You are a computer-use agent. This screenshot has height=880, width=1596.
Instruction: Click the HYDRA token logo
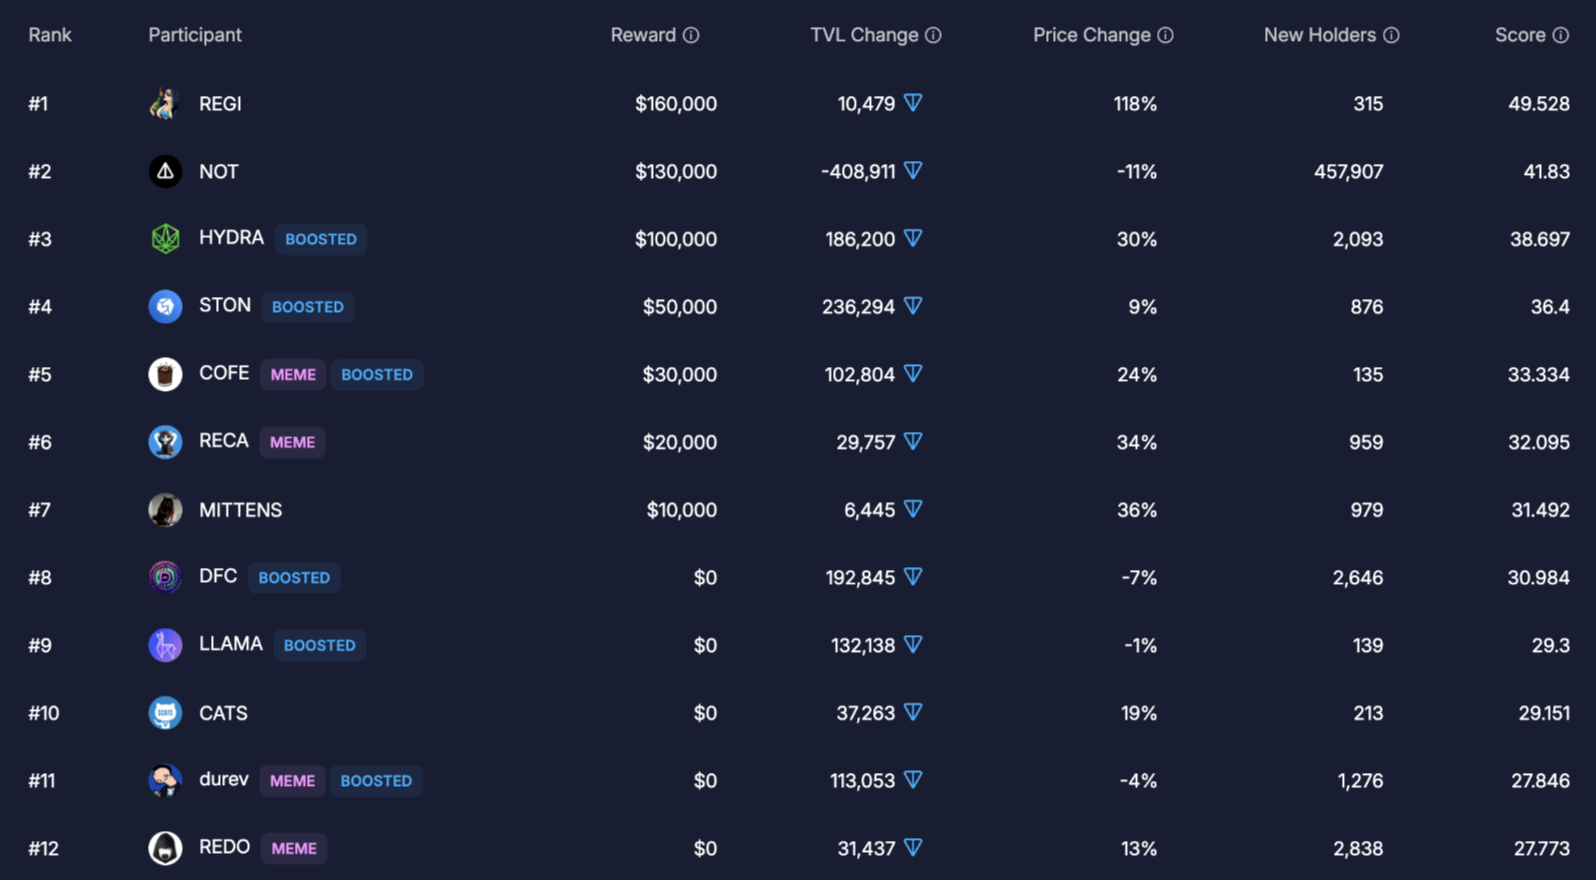165,238
